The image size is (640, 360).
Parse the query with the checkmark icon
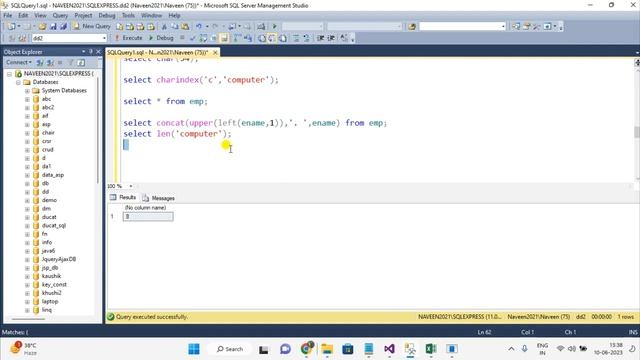tap(193, 38)
